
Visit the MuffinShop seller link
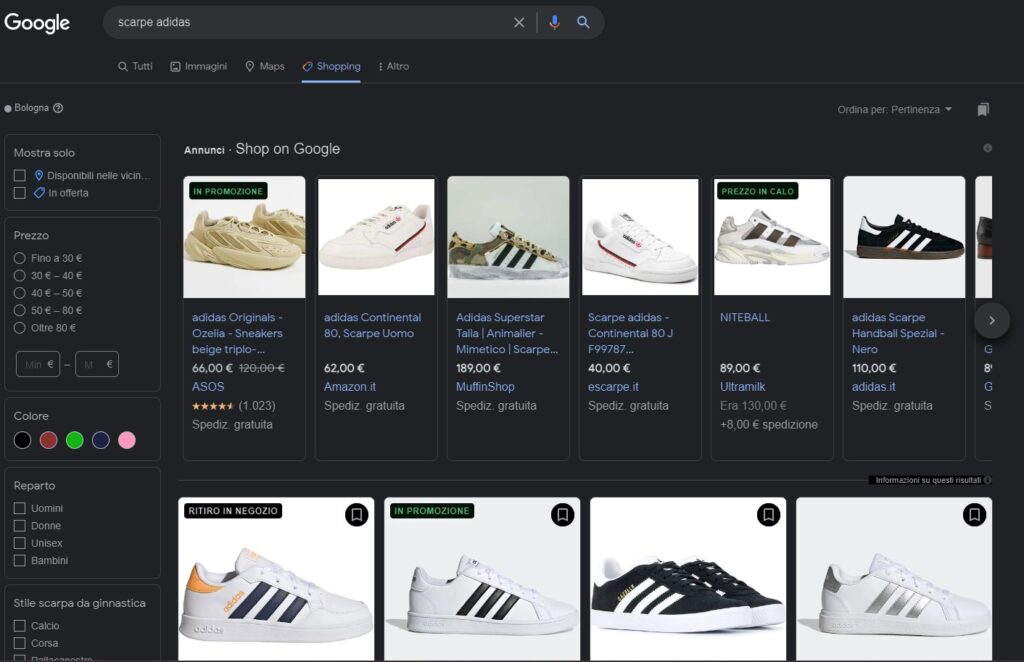click(x=485, y=386)
